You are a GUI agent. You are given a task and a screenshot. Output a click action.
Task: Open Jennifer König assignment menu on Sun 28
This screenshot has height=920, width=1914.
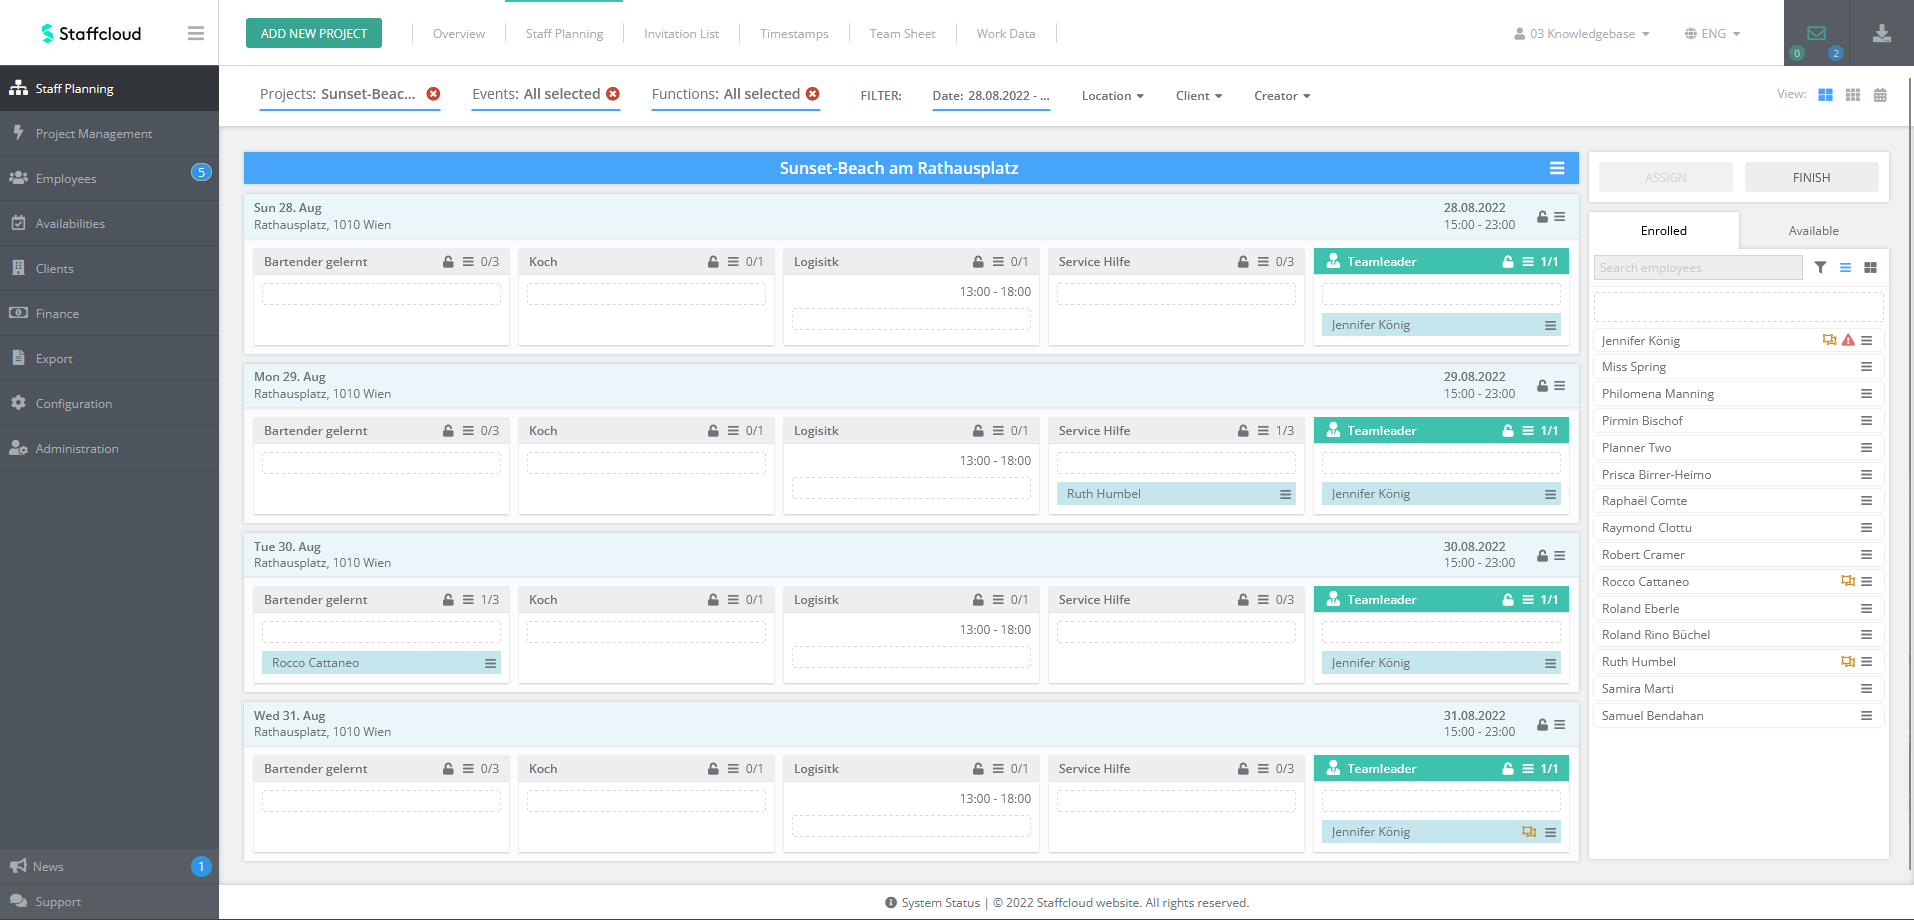tap(1550, 325)
